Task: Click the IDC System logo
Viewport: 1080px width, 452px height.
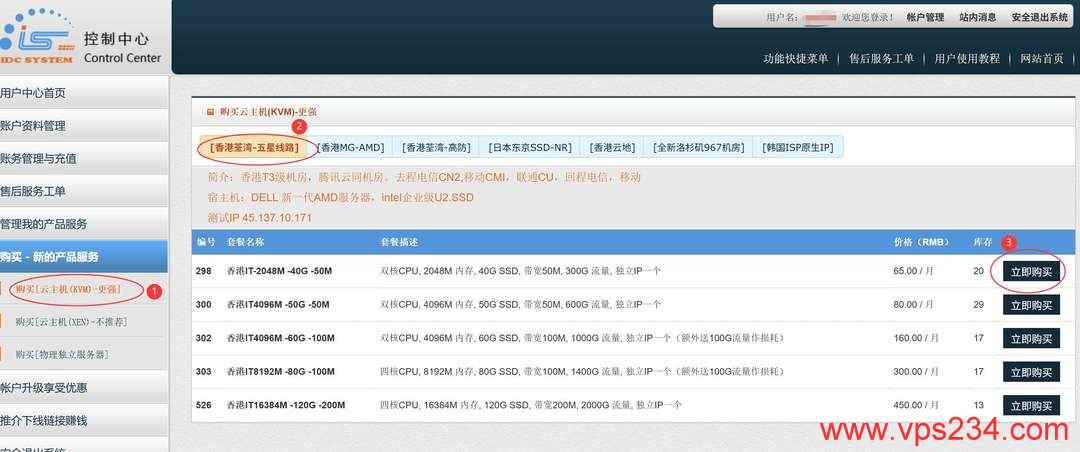Action: (40, 37)
